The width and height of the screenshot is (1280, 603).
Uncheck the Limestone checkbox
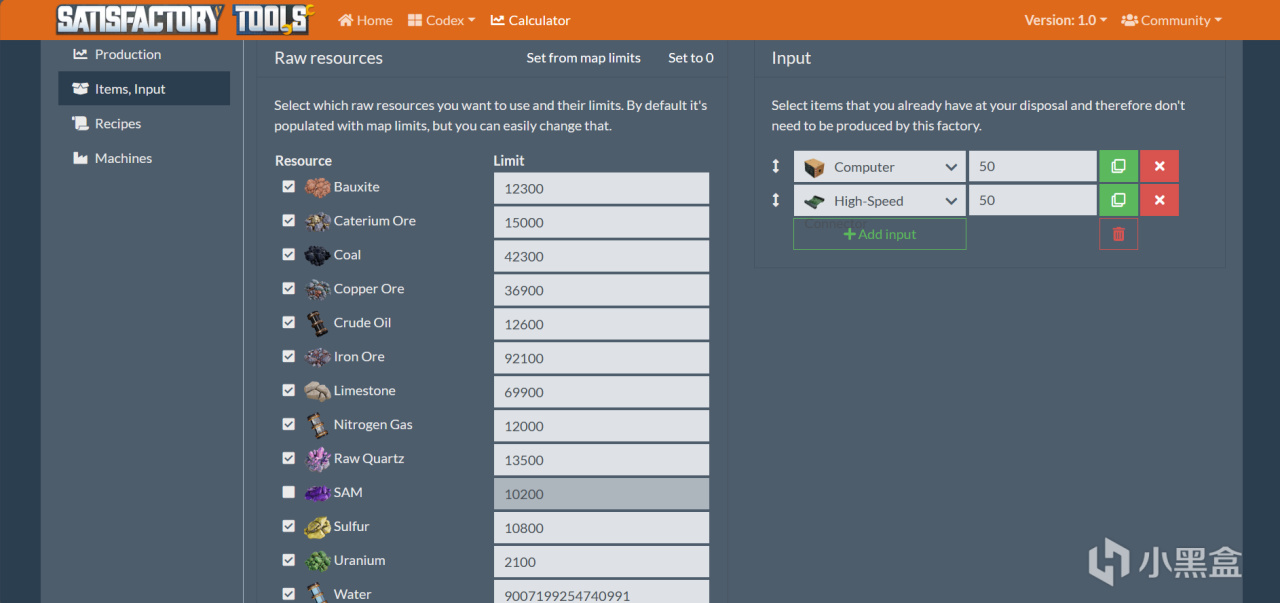coord(289,391)
